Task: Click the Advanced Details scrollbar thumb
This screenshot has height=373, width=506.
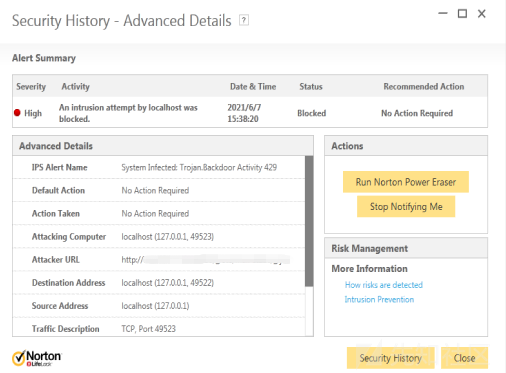Action: coord(309,221)
